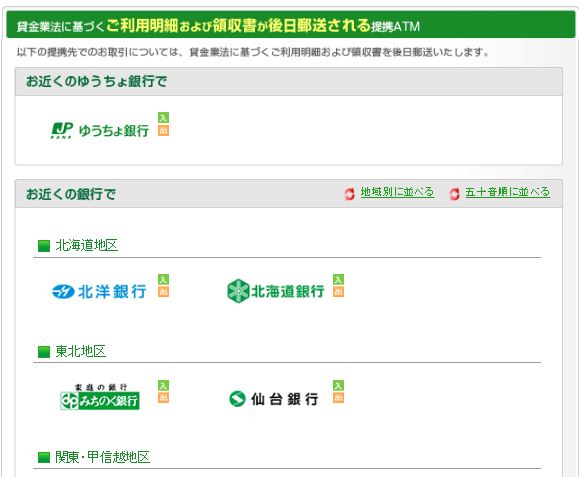This screenshot has width=583, height=477.
Task: Click orange 出 badge beside 北海道銀行
Action: pyautogui.click(x=338, y=292)
